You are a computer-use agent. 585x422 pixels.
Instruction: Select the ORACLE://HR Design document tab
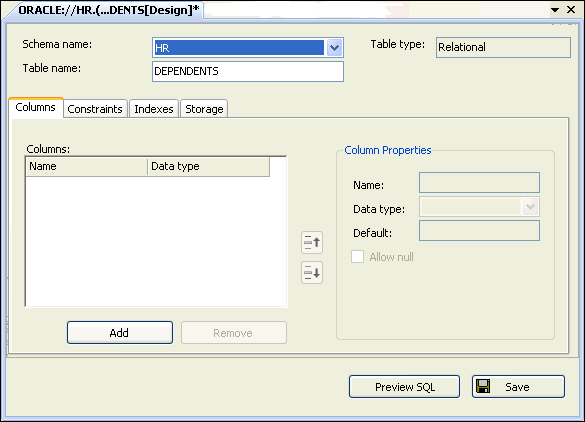pyautogui.click(x=109, y=10)
